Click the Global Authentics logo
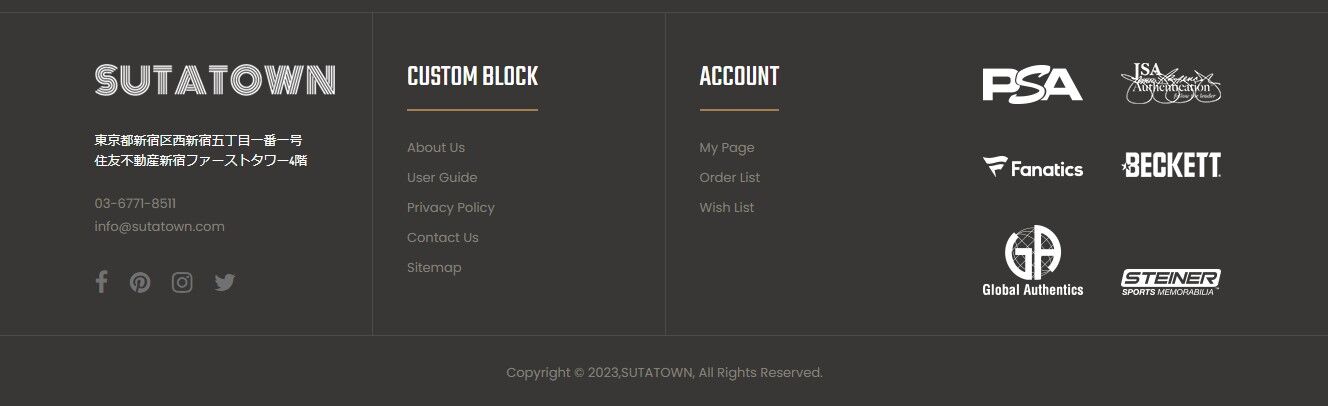This screenshot has height=406, width=1328. 1032,261
